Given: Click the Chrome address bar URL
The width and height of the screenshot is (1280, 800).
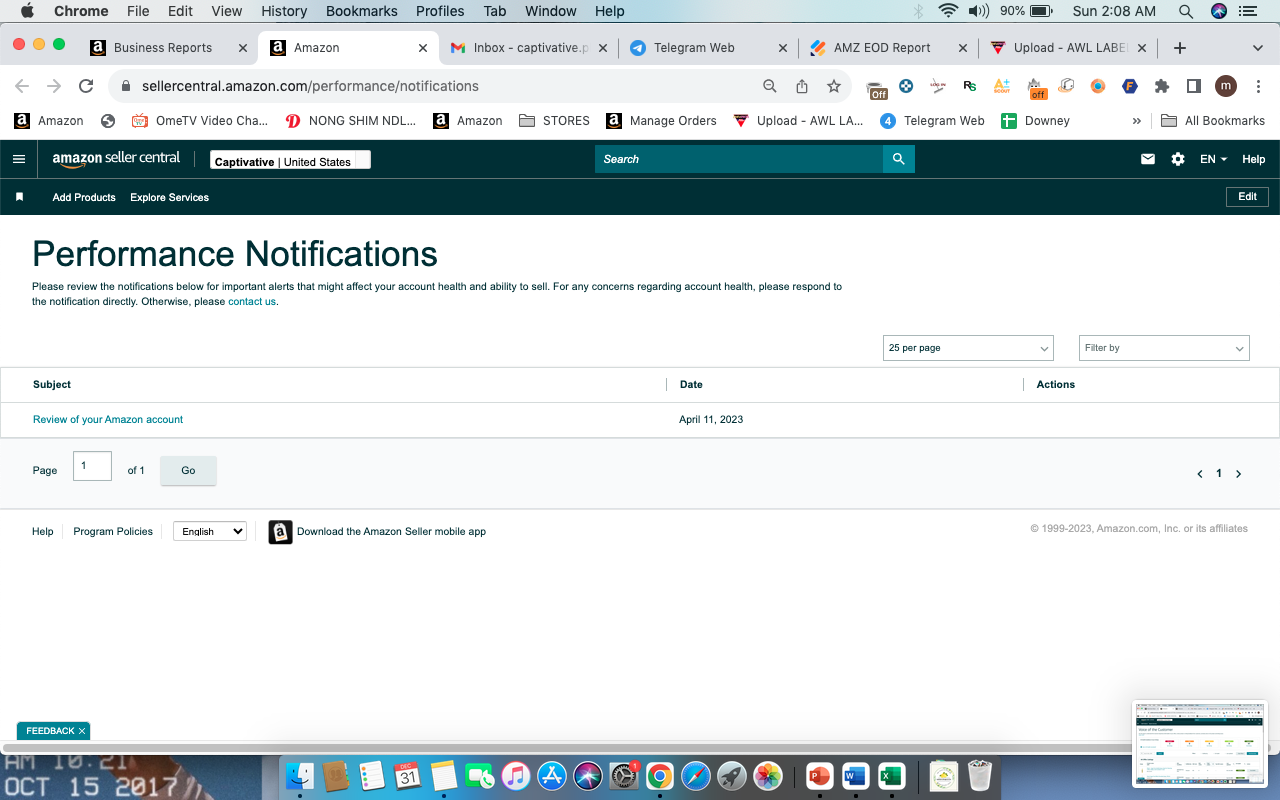Looking at the screenshot, I should click(x=310, y=86).
